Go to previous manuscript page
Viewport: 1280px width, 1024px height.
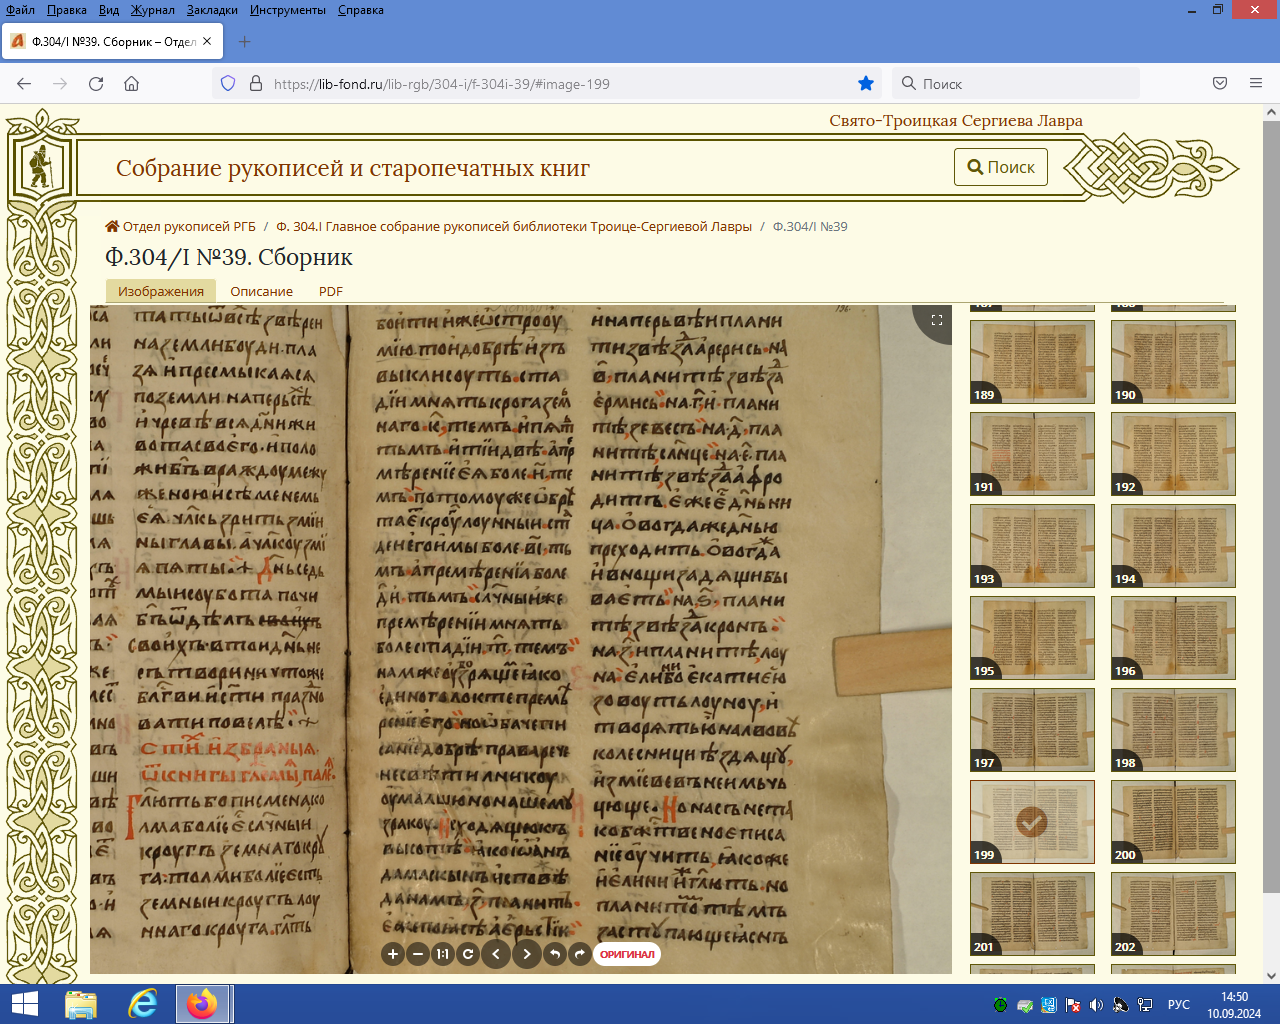tap(496, 954)
